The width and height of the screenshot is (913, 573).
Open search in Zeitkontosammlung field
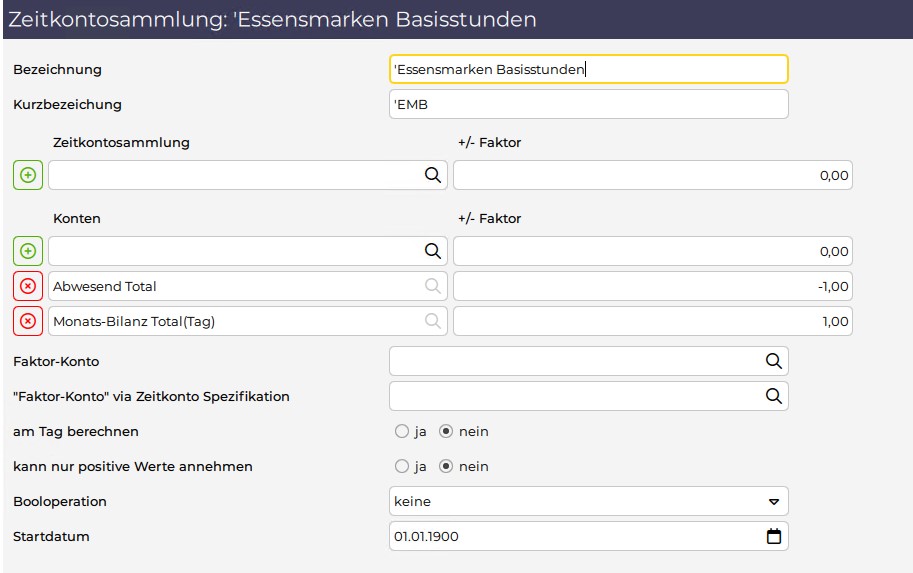pos(433,175)
